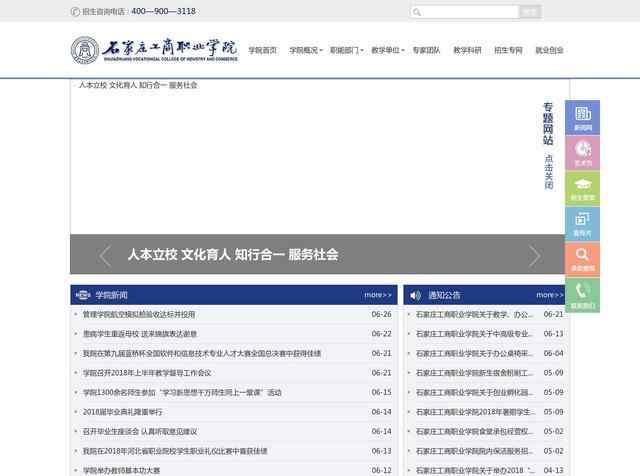
Task: Click the green phone contact sidebar icon
Action: point(582,296)
